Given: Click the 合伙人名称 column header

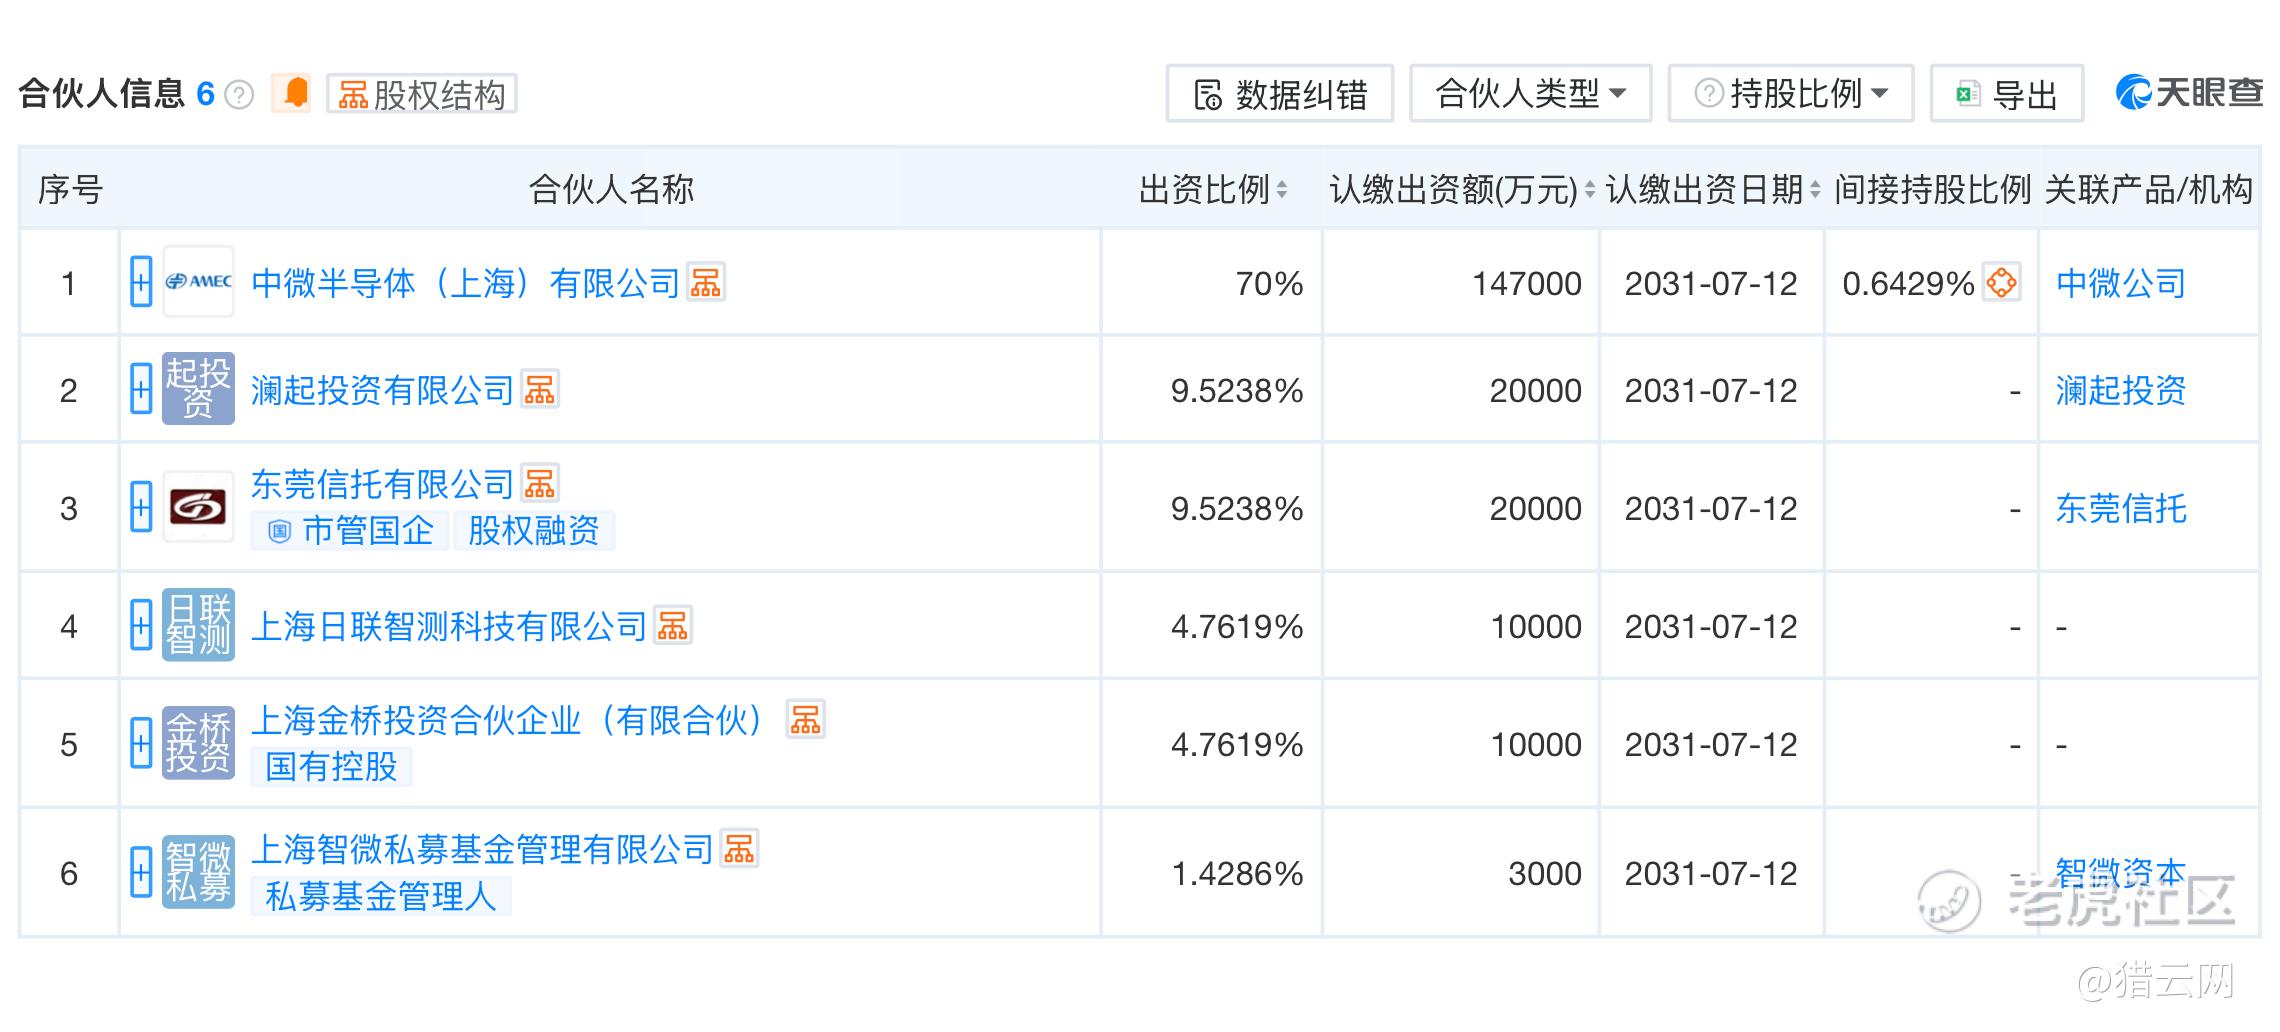Looking at the screenshot, I should pyautogui.click(x=611, y=189).
